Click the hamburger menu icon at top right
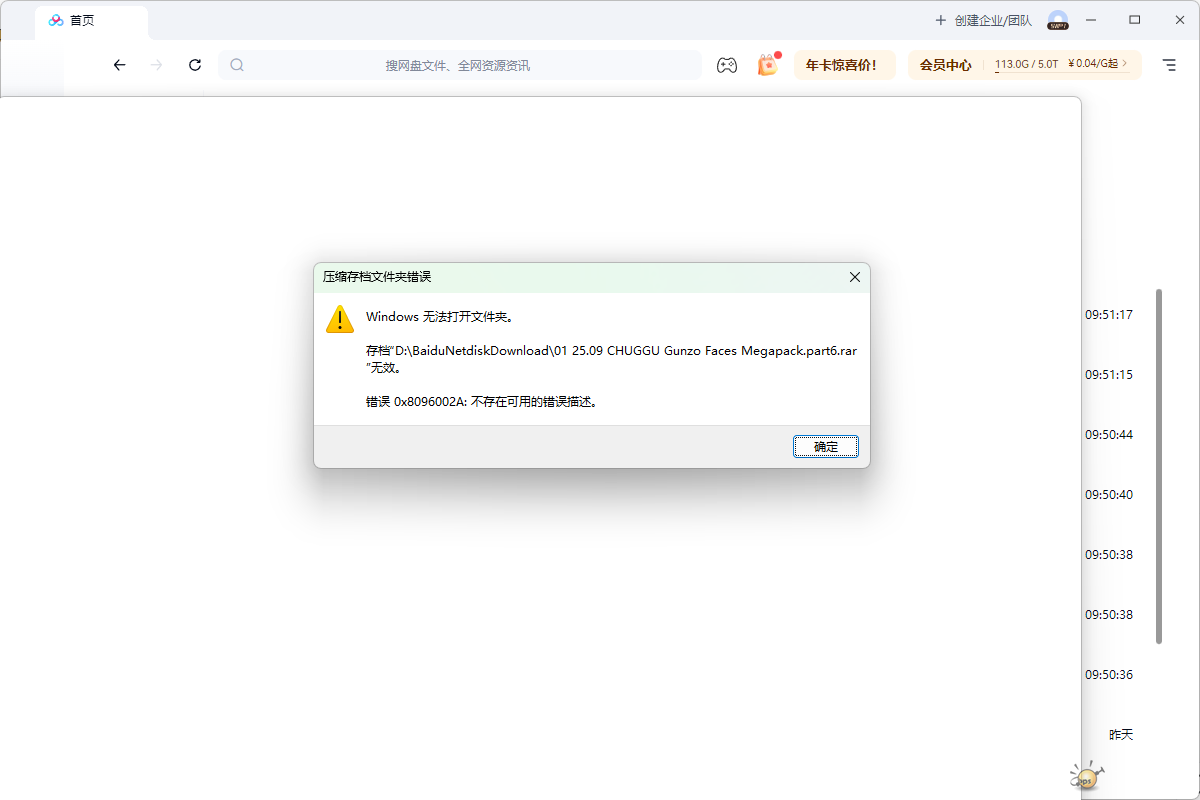This screenshot has width=1200, height=800. [1168, 65]
